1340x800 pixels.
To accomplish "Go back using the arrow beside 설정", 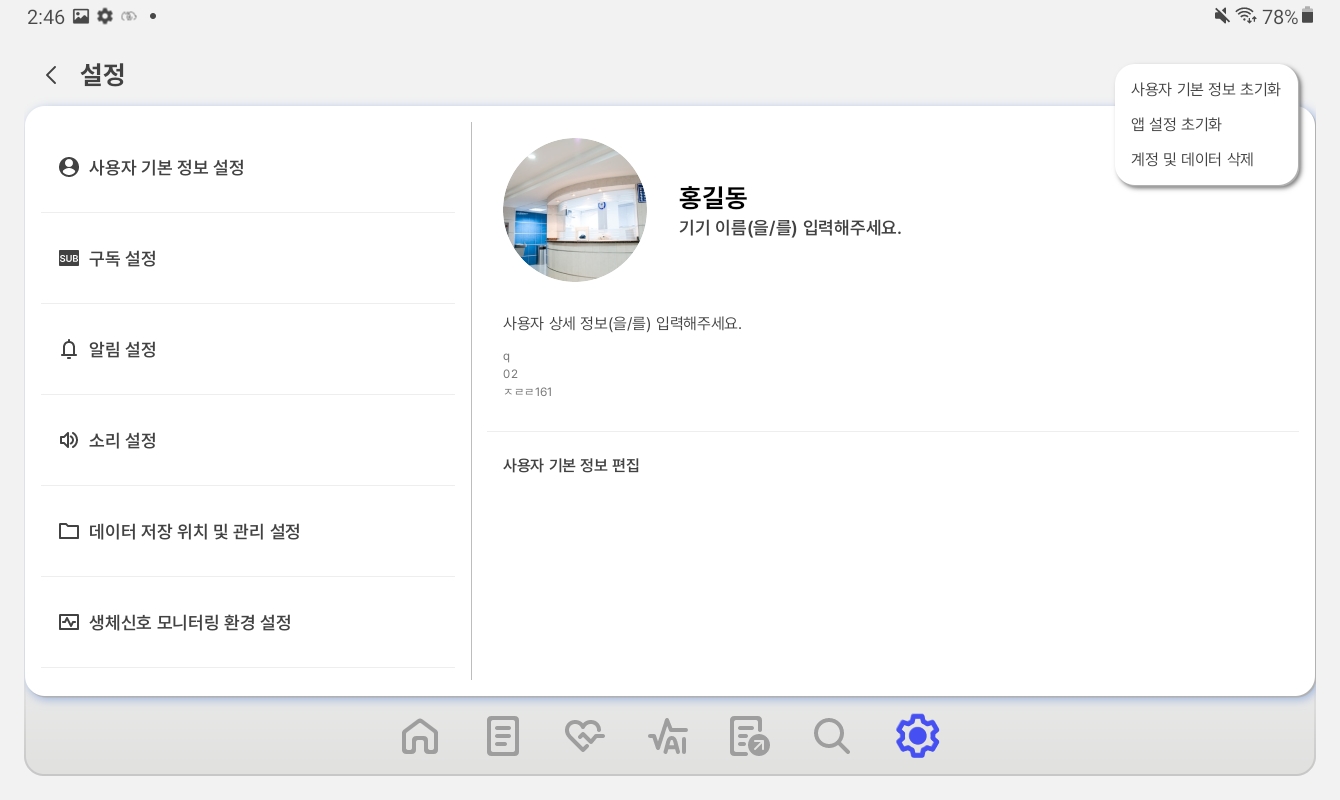I will pos(51,75).
